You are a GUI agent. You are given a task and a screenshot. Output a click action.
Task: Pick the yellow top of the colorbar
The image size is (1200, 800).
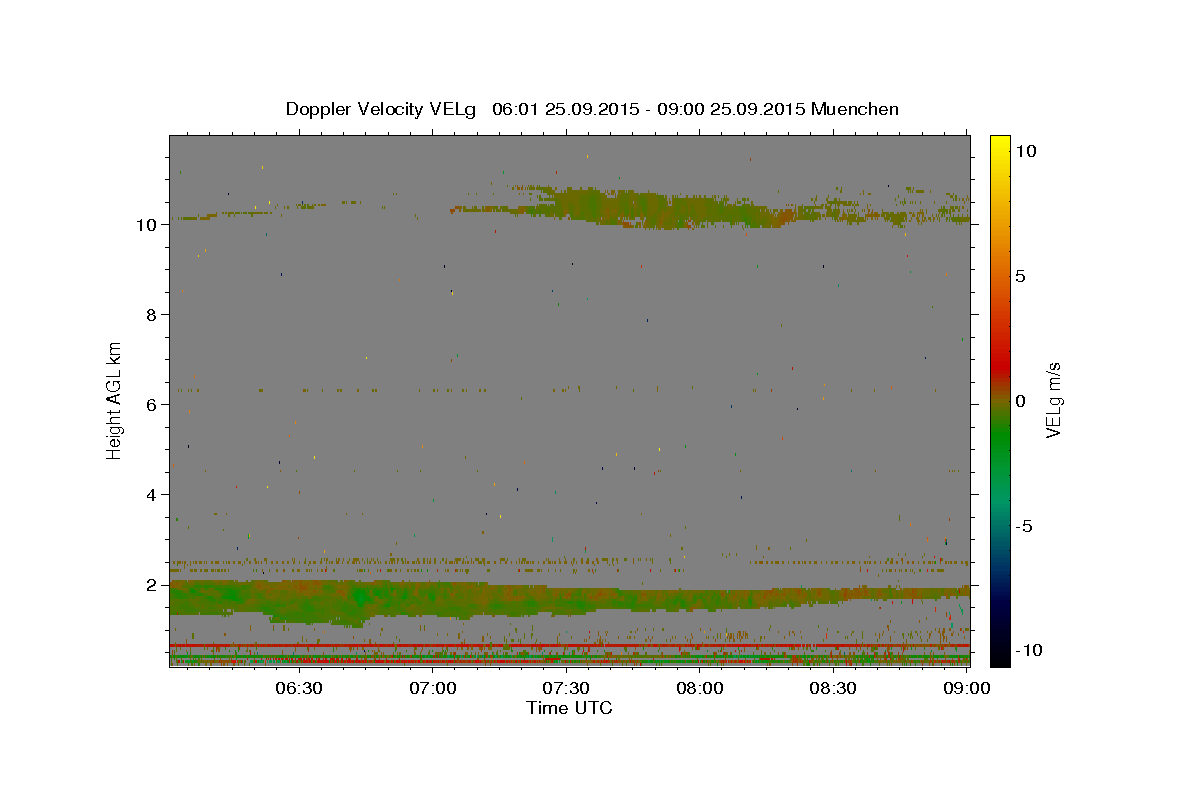pyautogui.click(x=999, y=143)
